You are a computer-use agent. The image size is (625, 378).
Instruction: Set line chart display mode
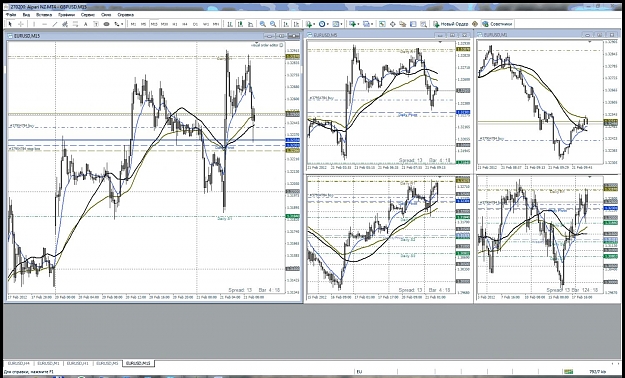tap(250, 24)
